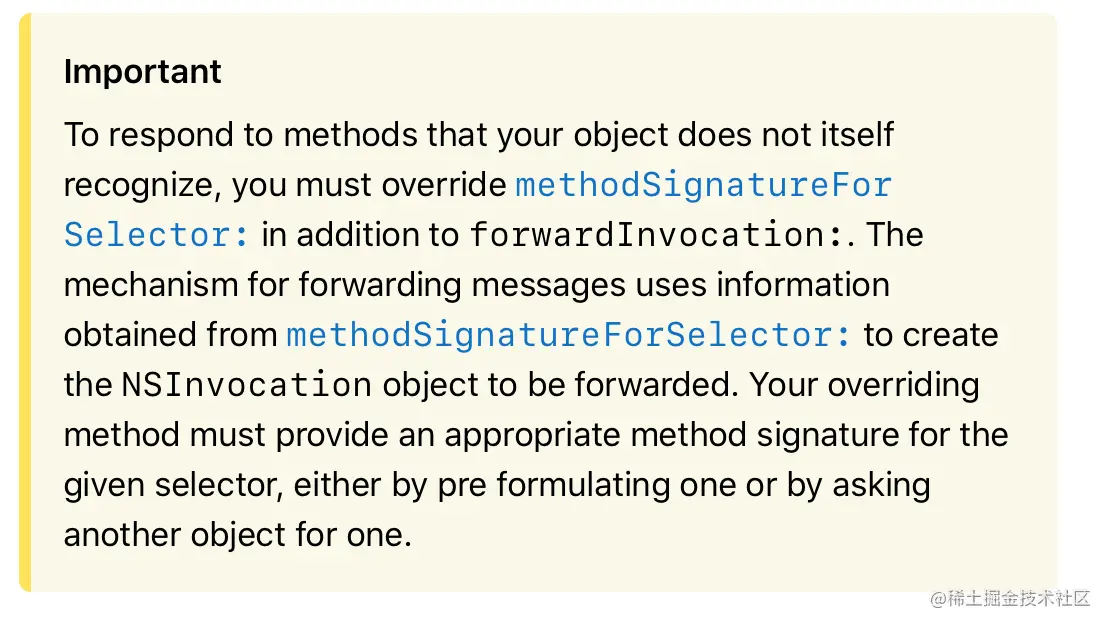
Task: Click the word "formulating" in the paragraph
Action: pyautogui.click(x=583, y=486)
